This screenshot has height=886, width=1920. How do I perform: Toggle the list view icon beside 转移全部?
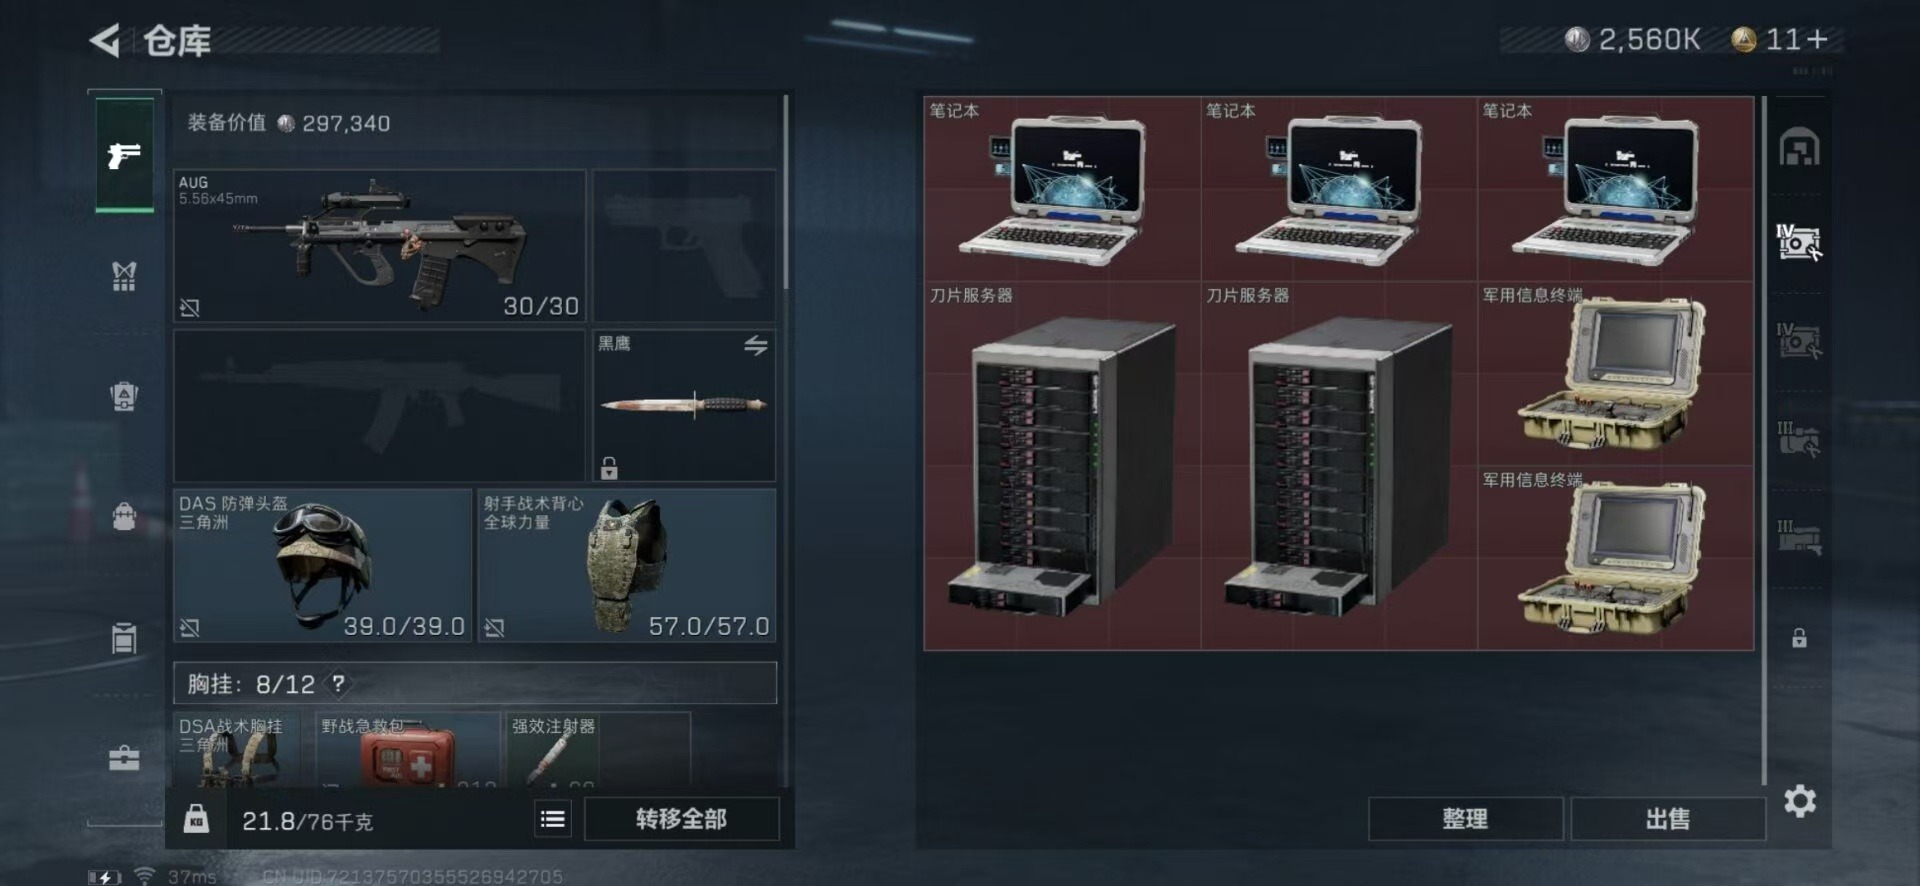tap(552, 819)
